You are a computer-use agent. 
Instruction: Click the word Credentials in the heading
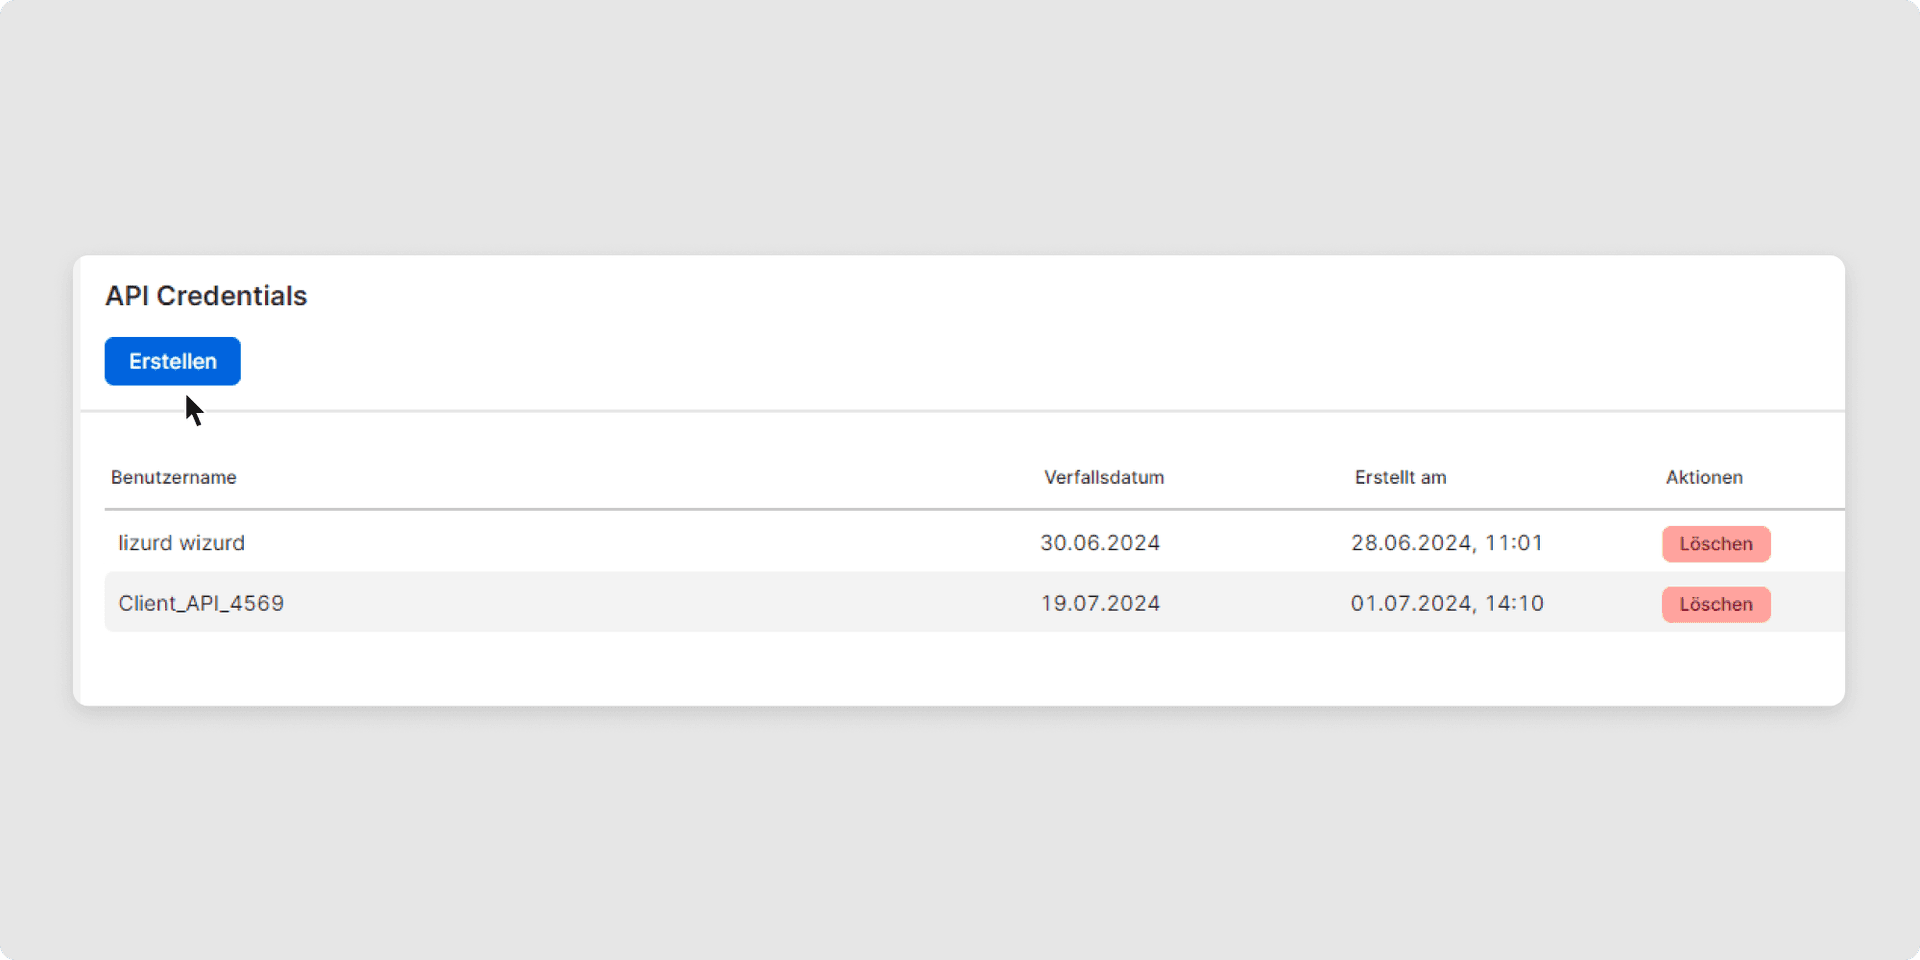tap(231, 296)
